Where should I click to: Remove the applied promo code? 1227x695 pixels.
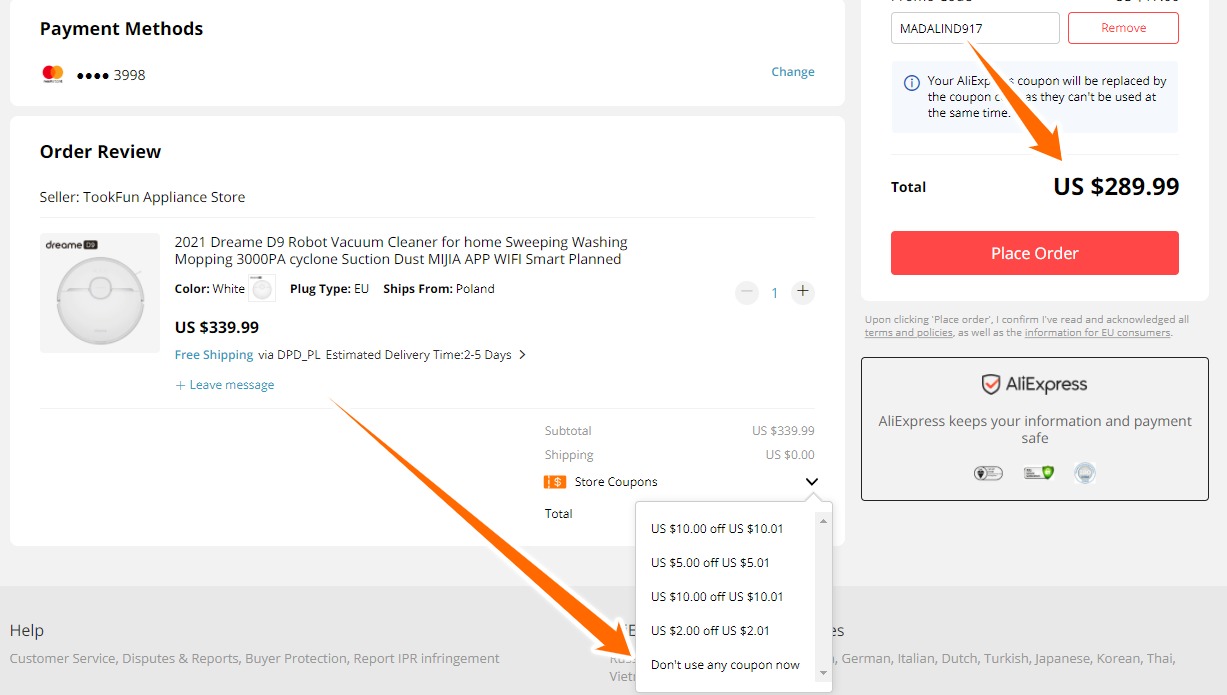pyautogui.click(x=1122, y=28)
